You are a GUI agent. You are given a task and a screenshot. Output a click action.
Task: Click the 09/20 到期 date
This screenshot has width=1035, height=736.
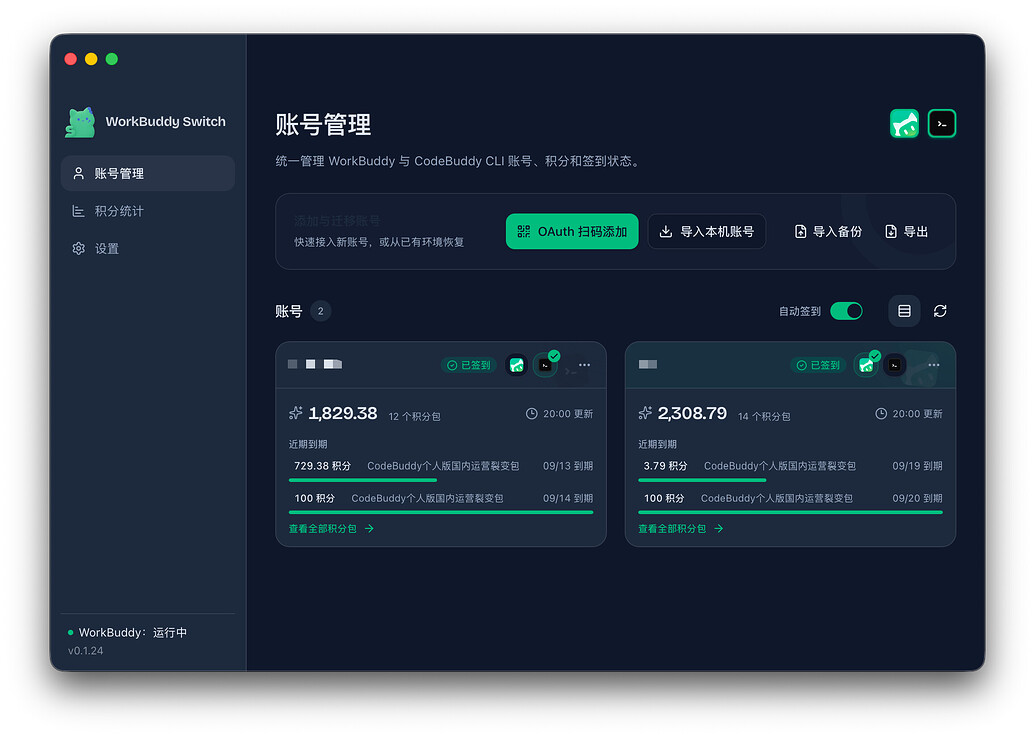917,498
